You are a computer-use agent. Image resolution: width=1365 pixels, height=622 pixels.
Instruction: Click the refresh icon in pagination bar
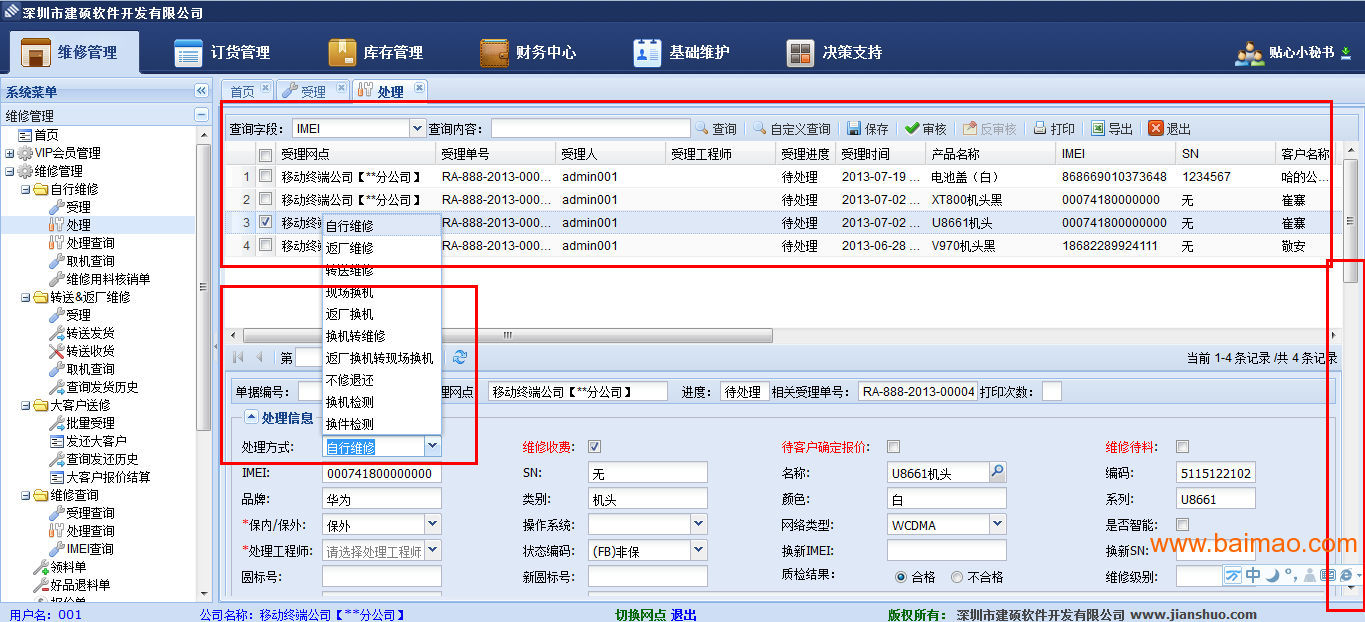[x=460, y=357]
